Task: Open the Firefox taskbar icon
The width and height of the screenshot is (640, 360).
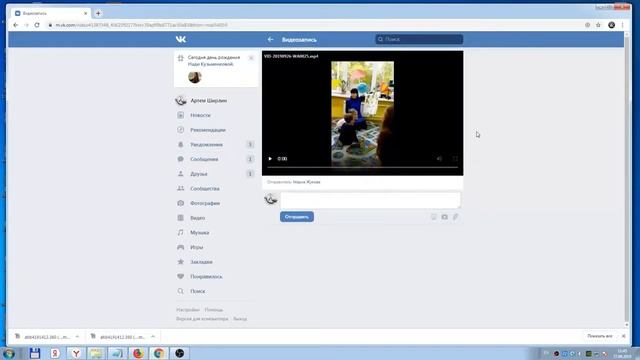Action: pos(138,353)
